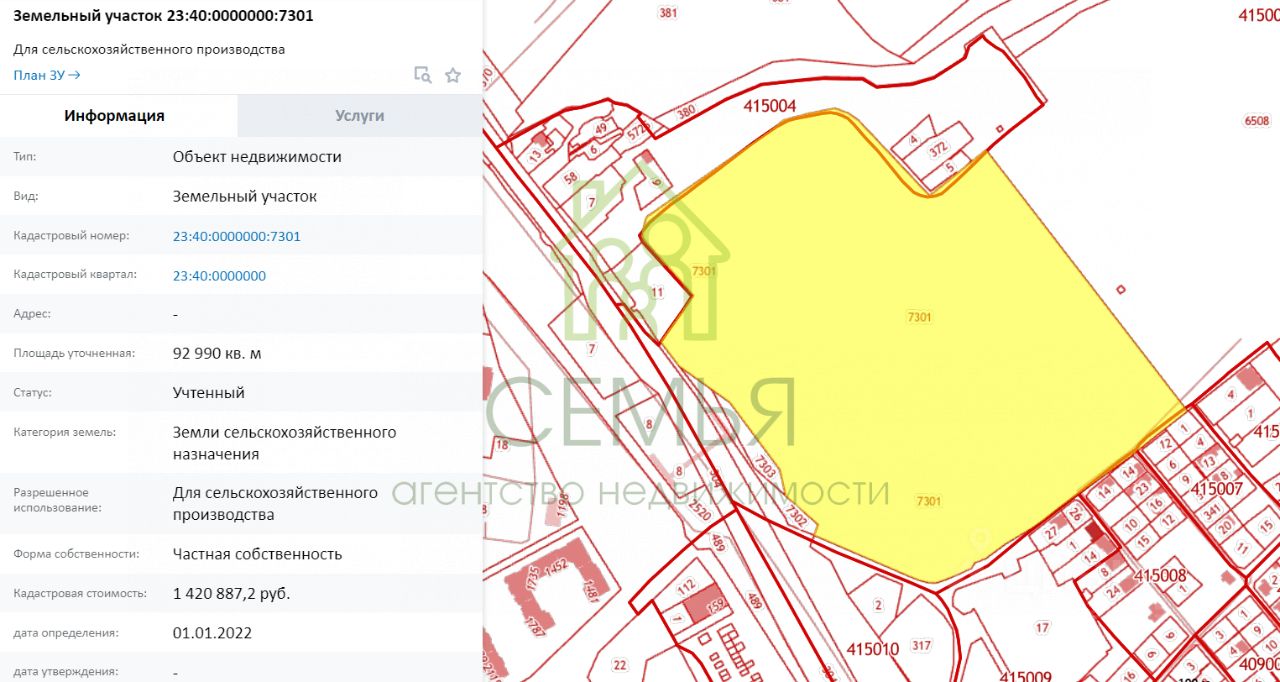
Task: Select parcel 22 on the map
Action: click(x=619, y=665)
